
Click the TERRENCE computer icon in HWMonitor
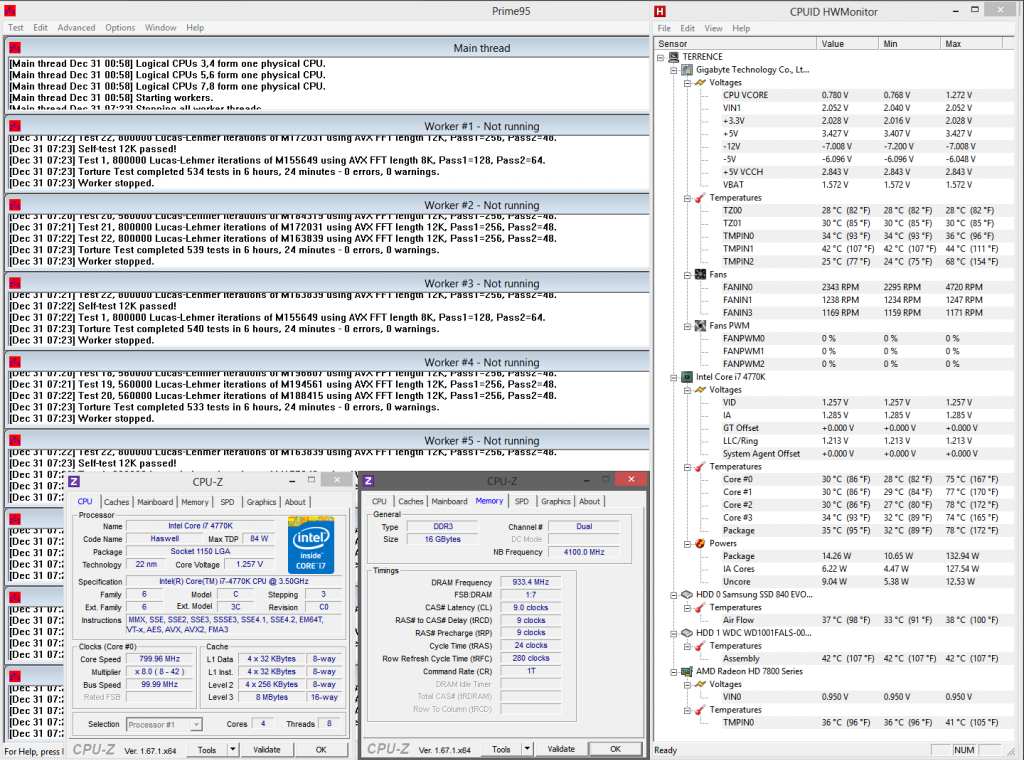[x=674, y=57]
